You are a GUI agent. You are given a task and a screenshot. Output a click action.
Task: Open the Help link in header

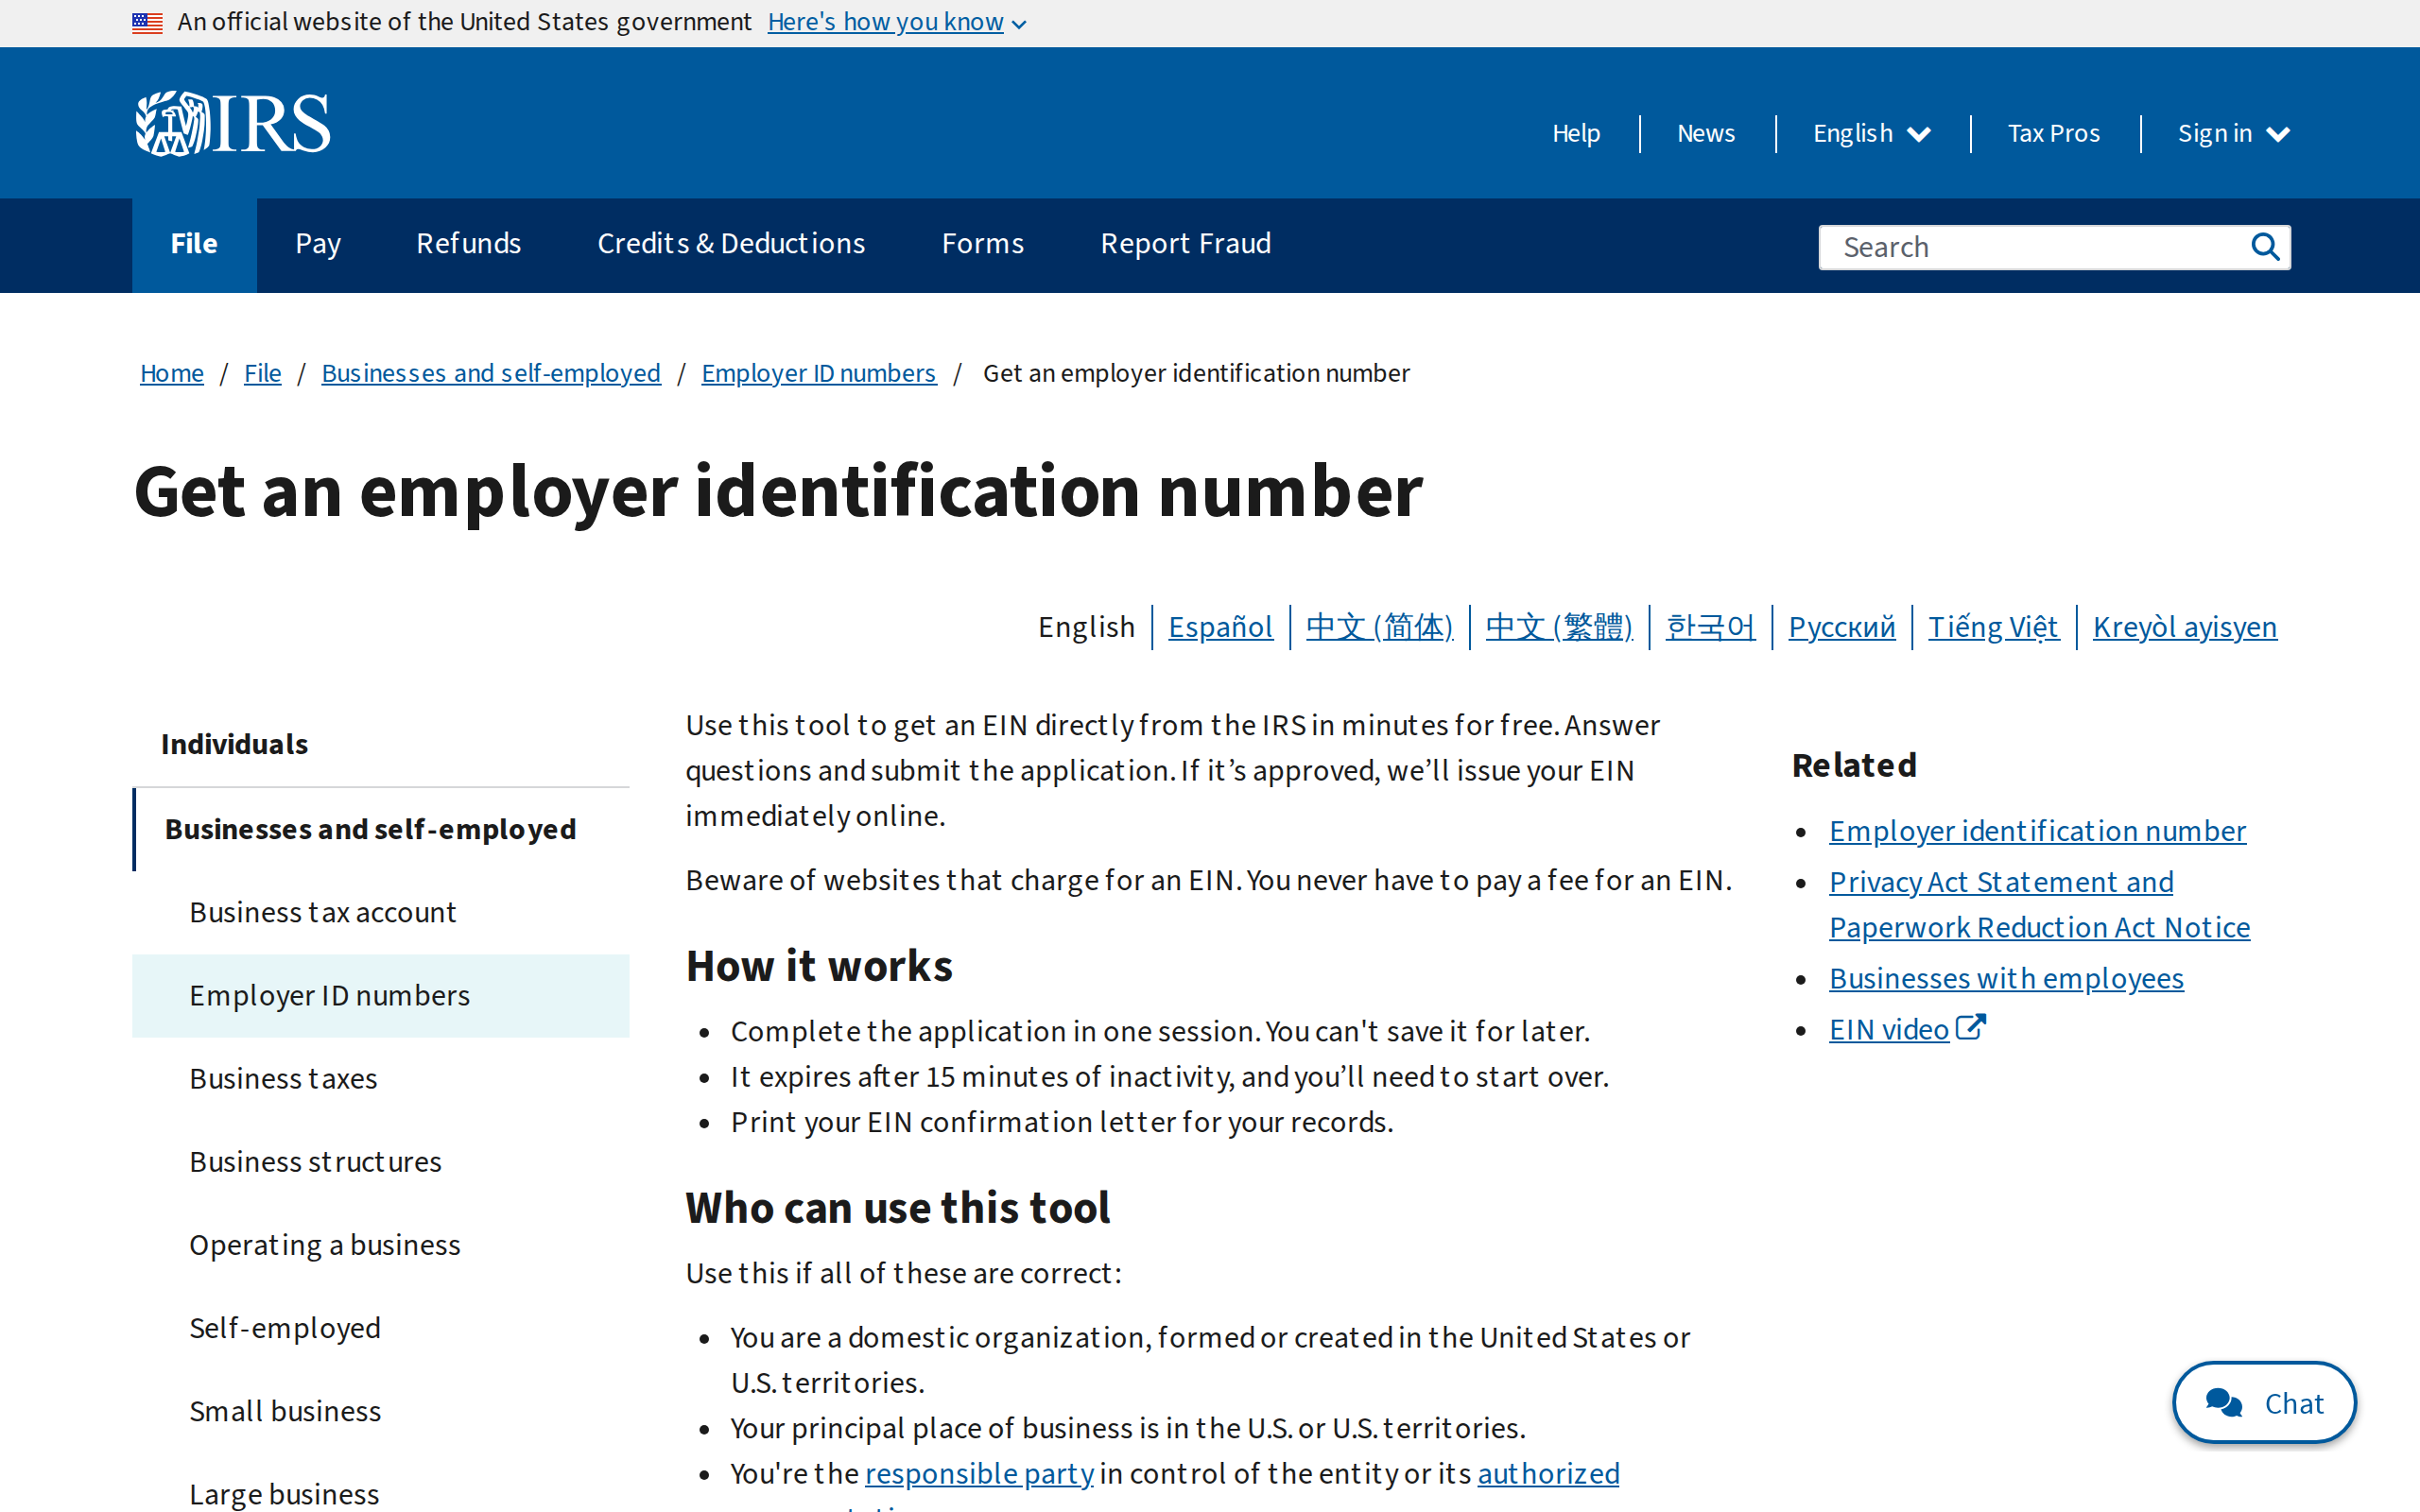point(1576,133)
